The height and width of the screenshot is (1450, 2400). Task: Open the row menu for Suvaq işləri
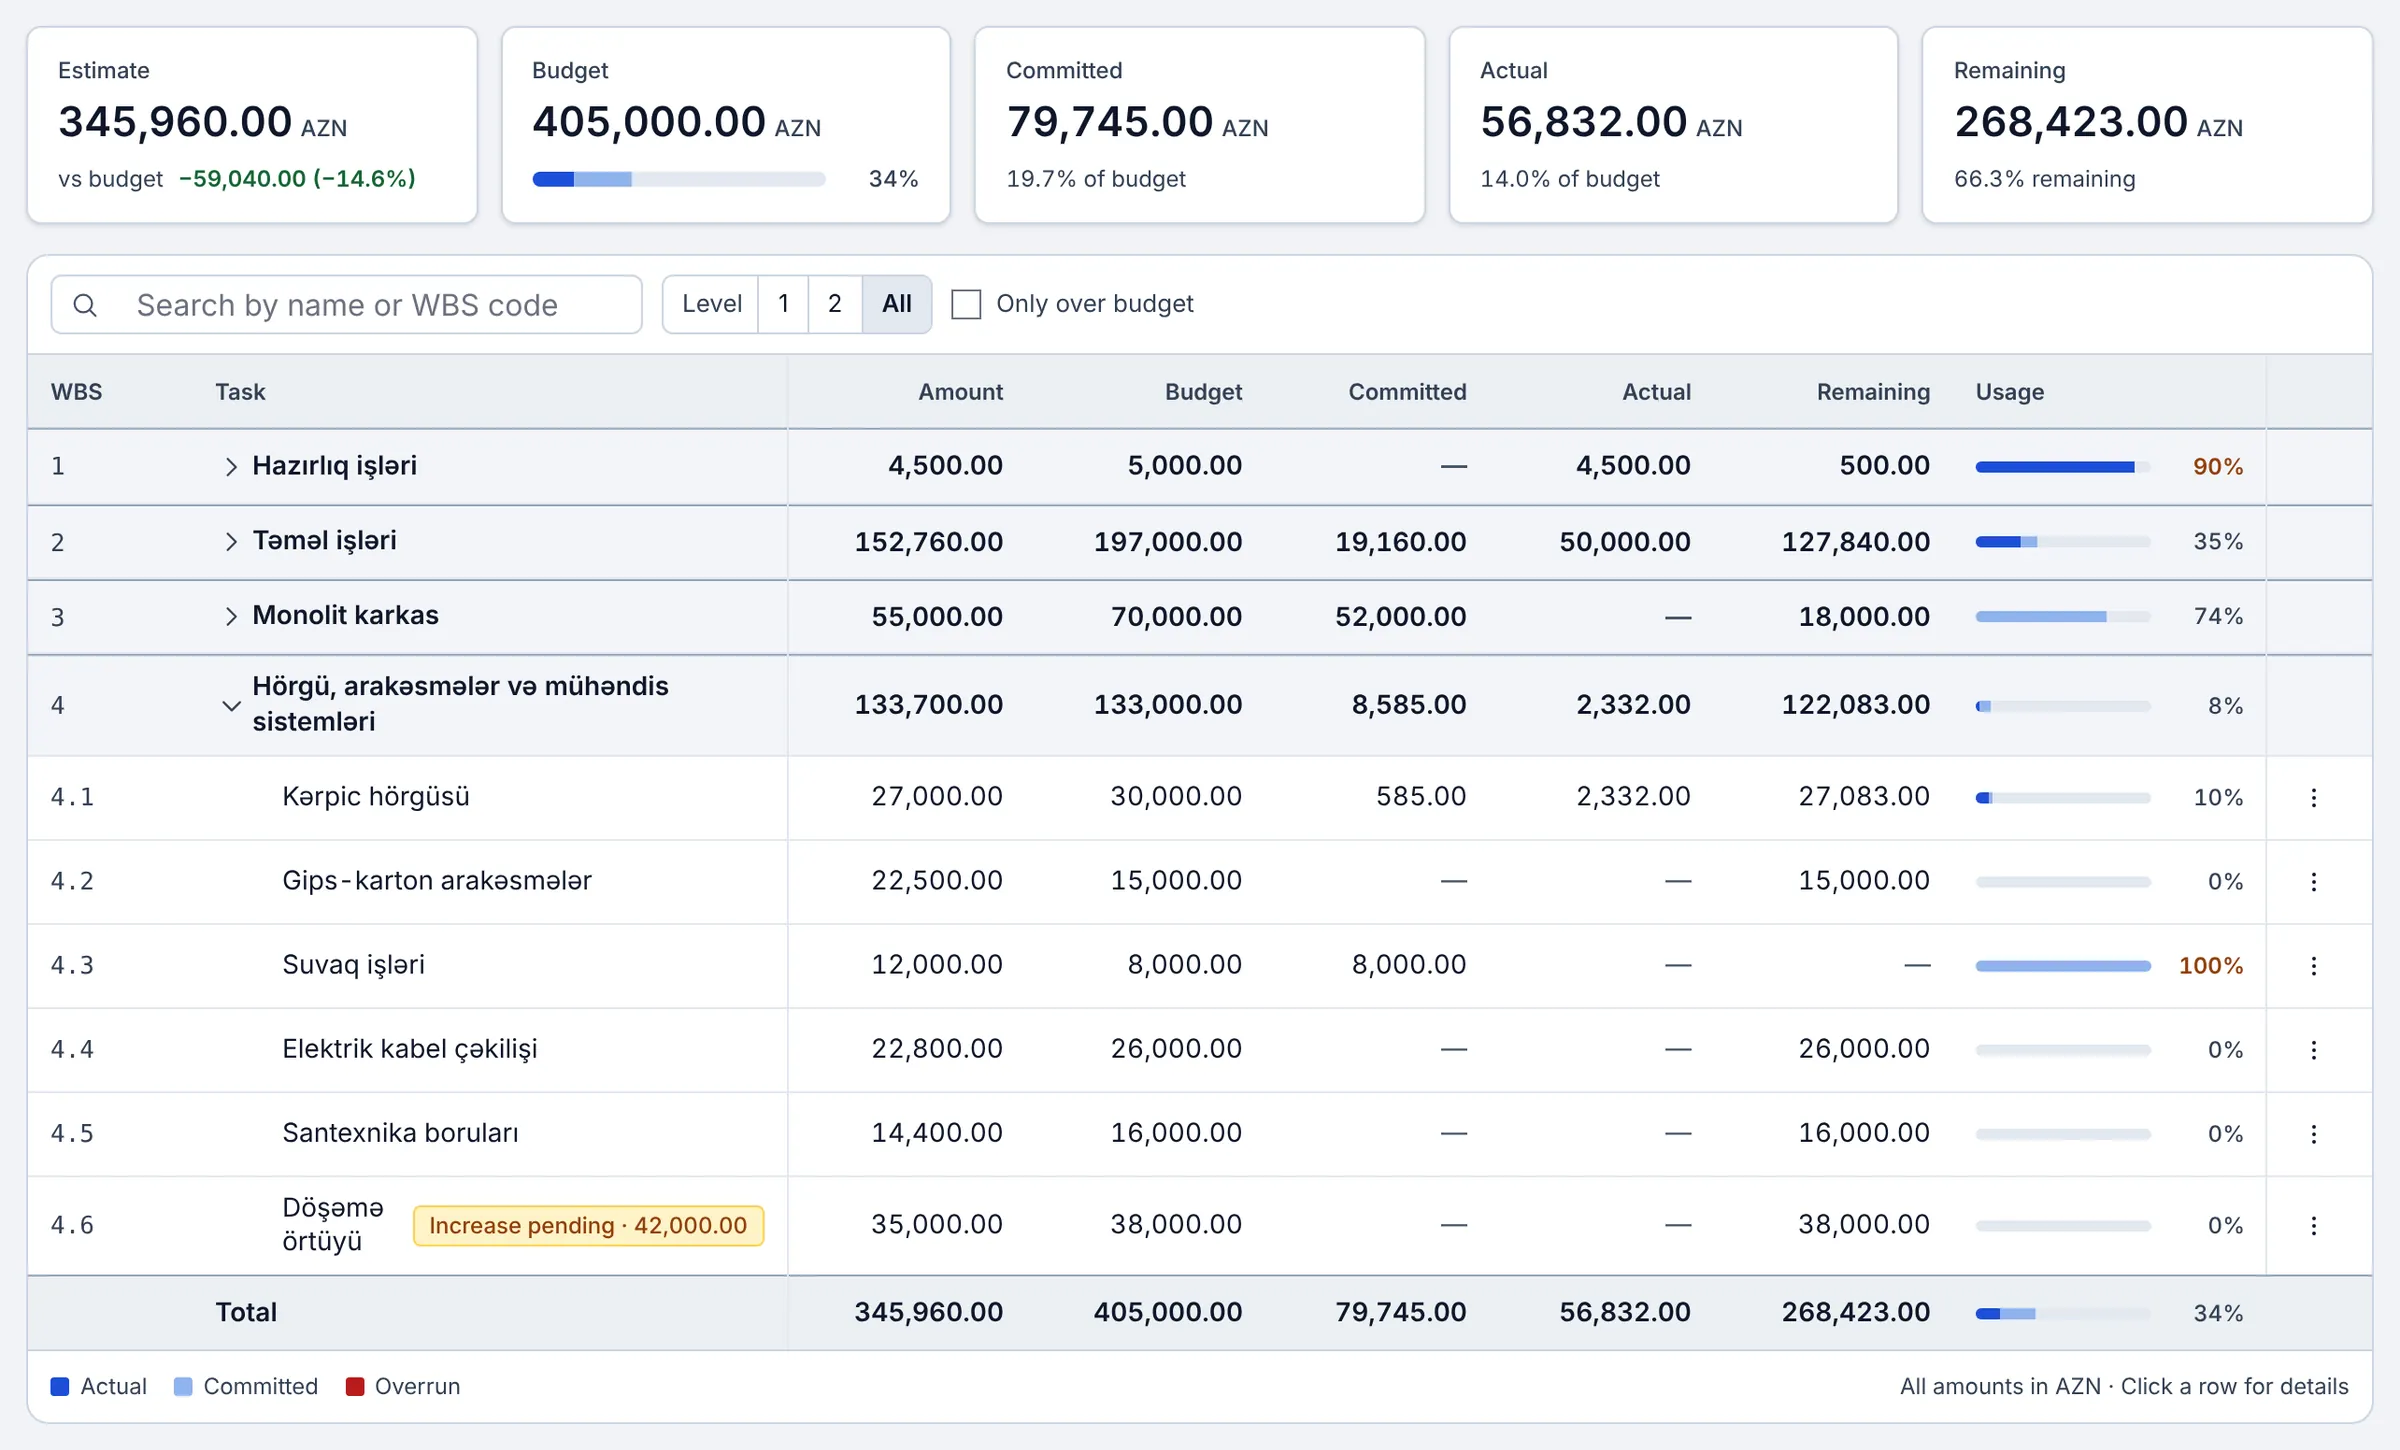click(x=2314, y=965)
